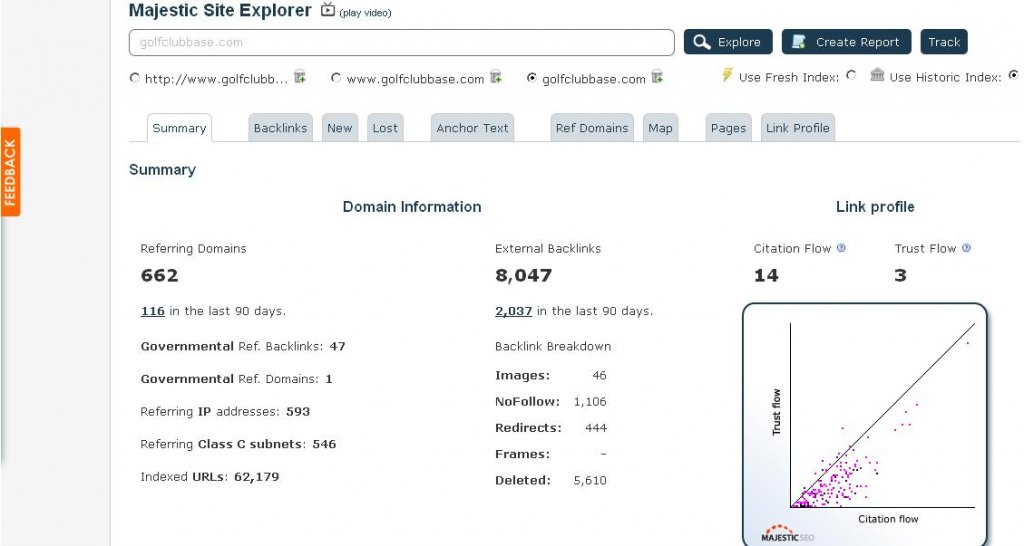The image size is (1024, 546).
Task: Click the Backlink Breakdown label
Action: point(553,346)
